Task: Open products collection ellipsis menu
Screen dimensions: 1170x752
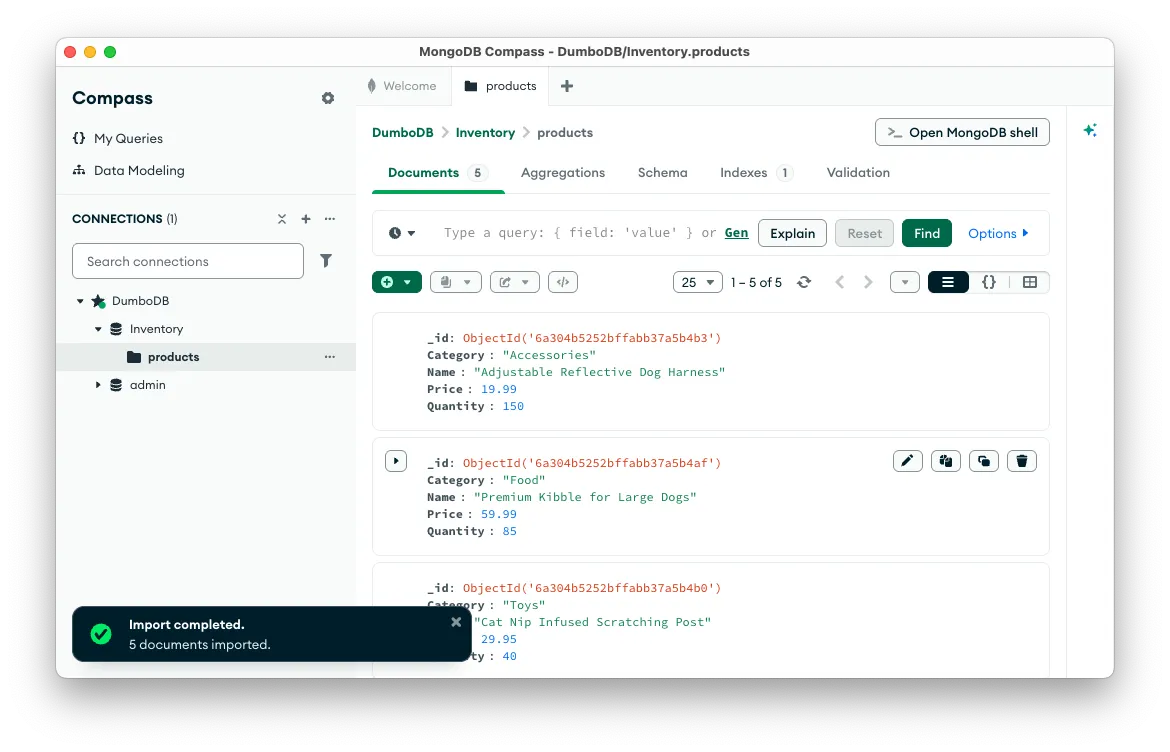Action: point(330,357)
